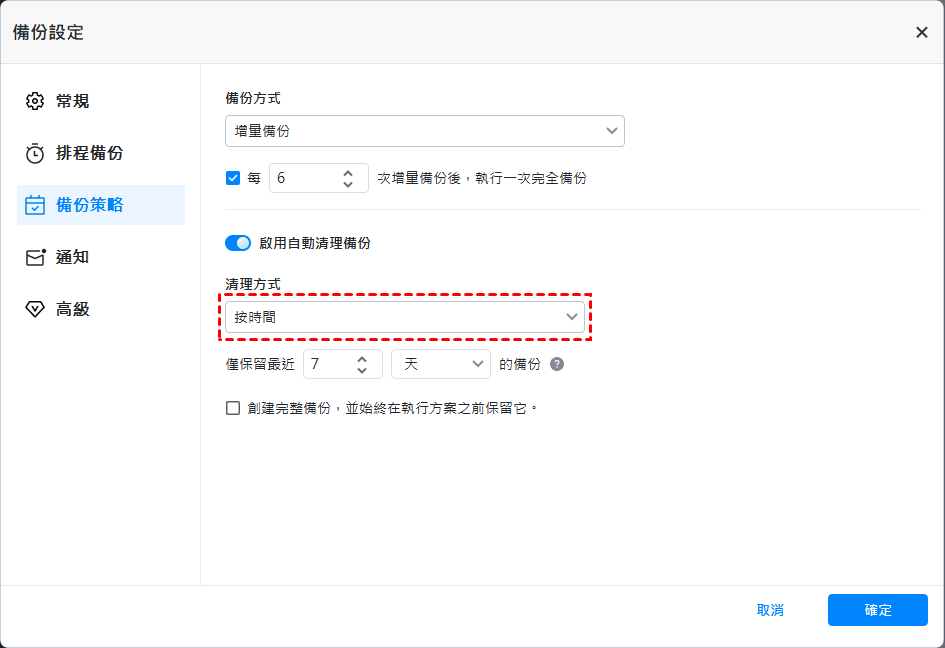
Task: Expand the 清理方式 dropdown showing 按時間
Action: coord(404,317)
